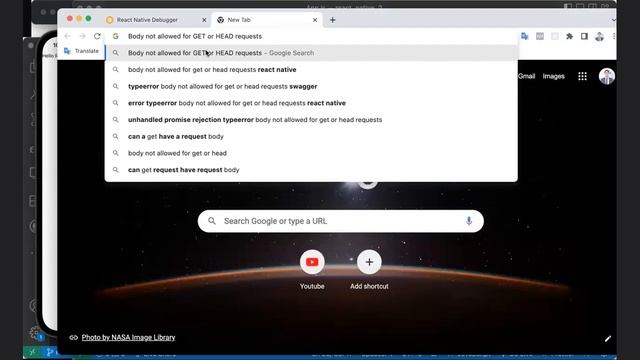
Task: Close the React Native Debugger tab
Action: click(204, 20)
